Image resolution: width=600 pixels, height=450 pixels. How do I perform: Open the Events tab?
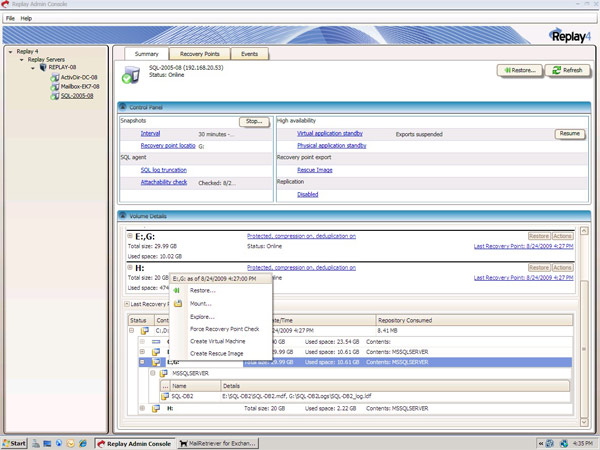tap(250, 53)
